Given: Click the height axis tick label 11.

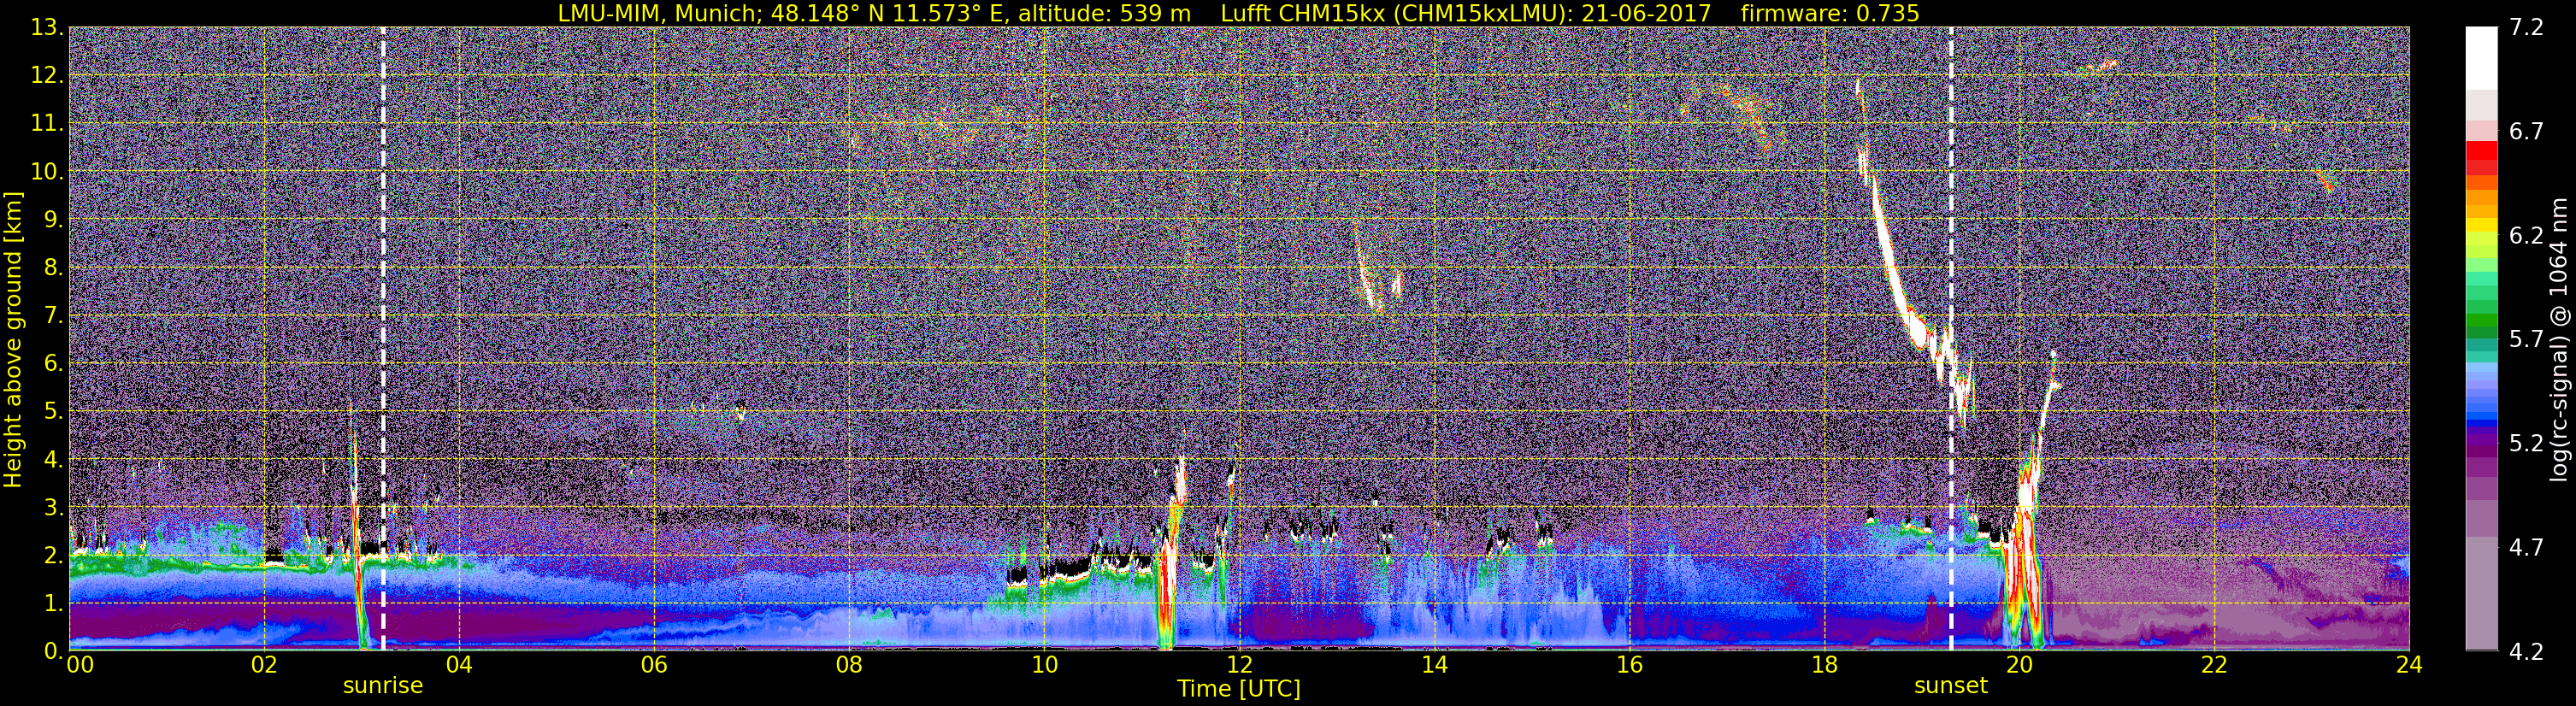Looking at the screenshot, I should pyautogui.click(x=46, y=124).
